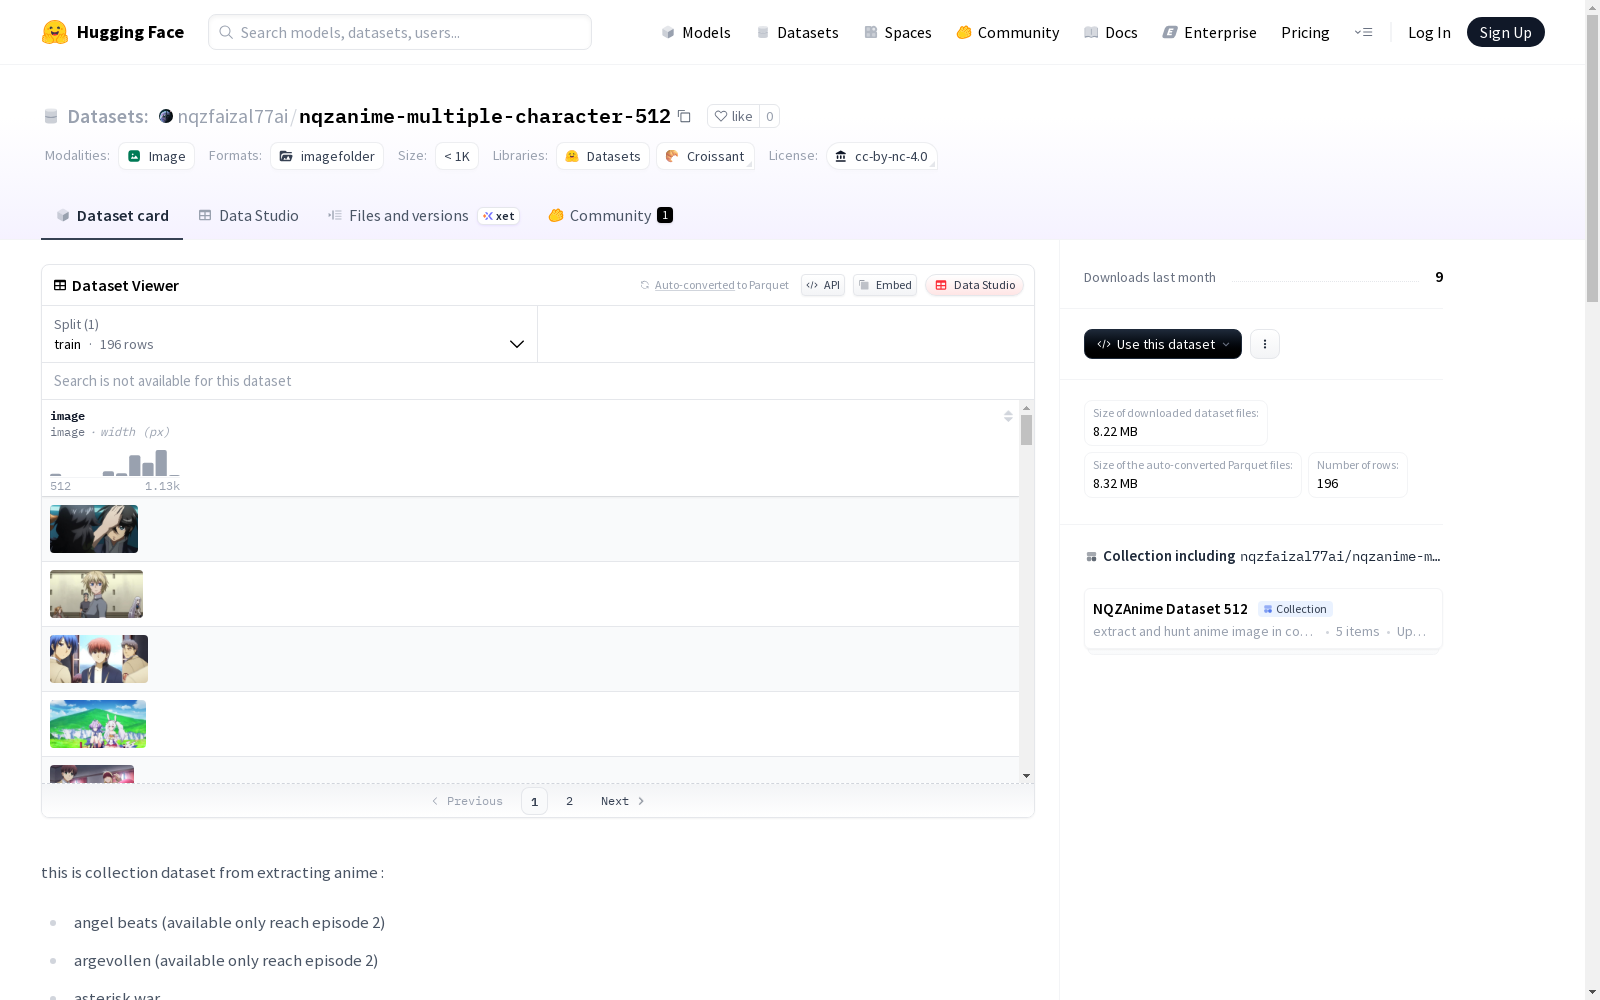Open Community in top navigation
This screenshot has height=1000, width=1600.
1008,32
